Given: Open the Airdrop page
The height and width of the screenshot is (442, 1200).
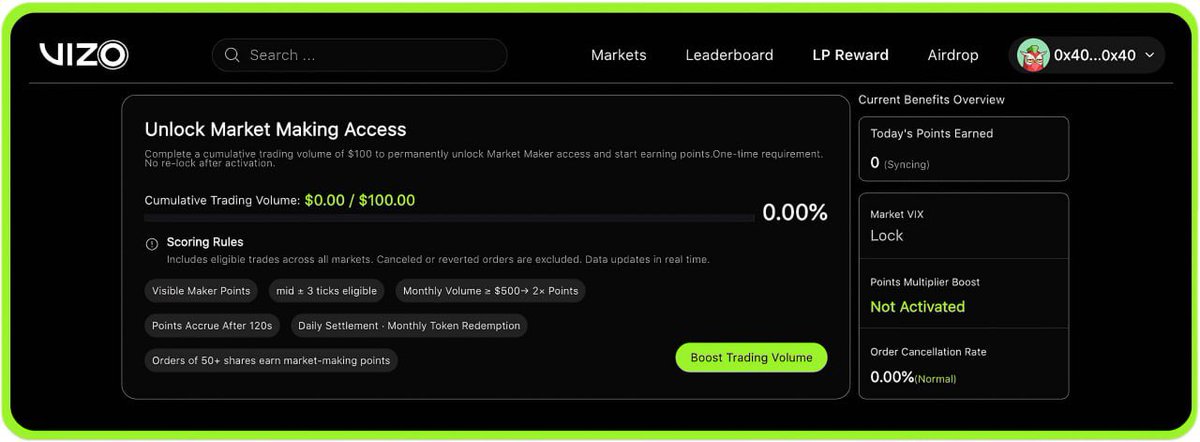Looking at the screenshot, I should tap(953, 55).
